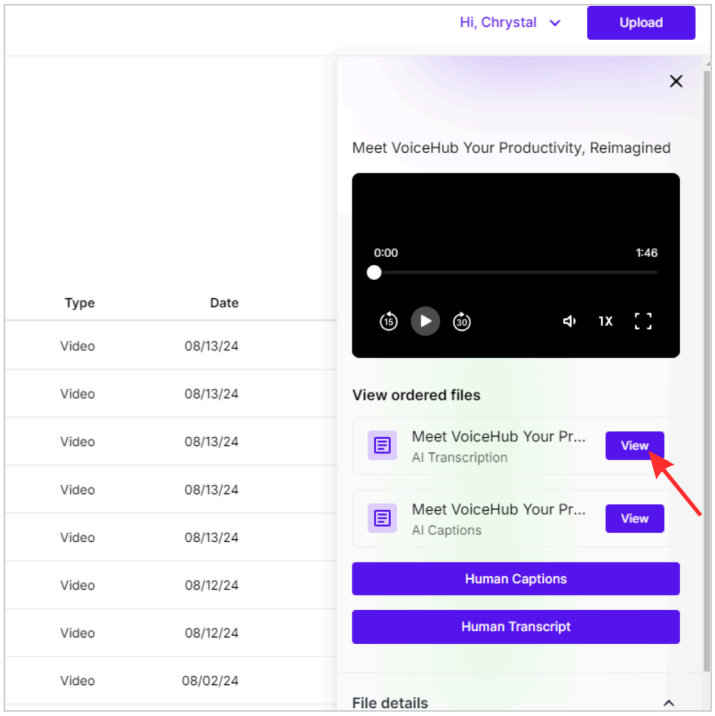Open the Hi, Chrystal account dropdown
715x716 pixels.
tap(510, 22)
